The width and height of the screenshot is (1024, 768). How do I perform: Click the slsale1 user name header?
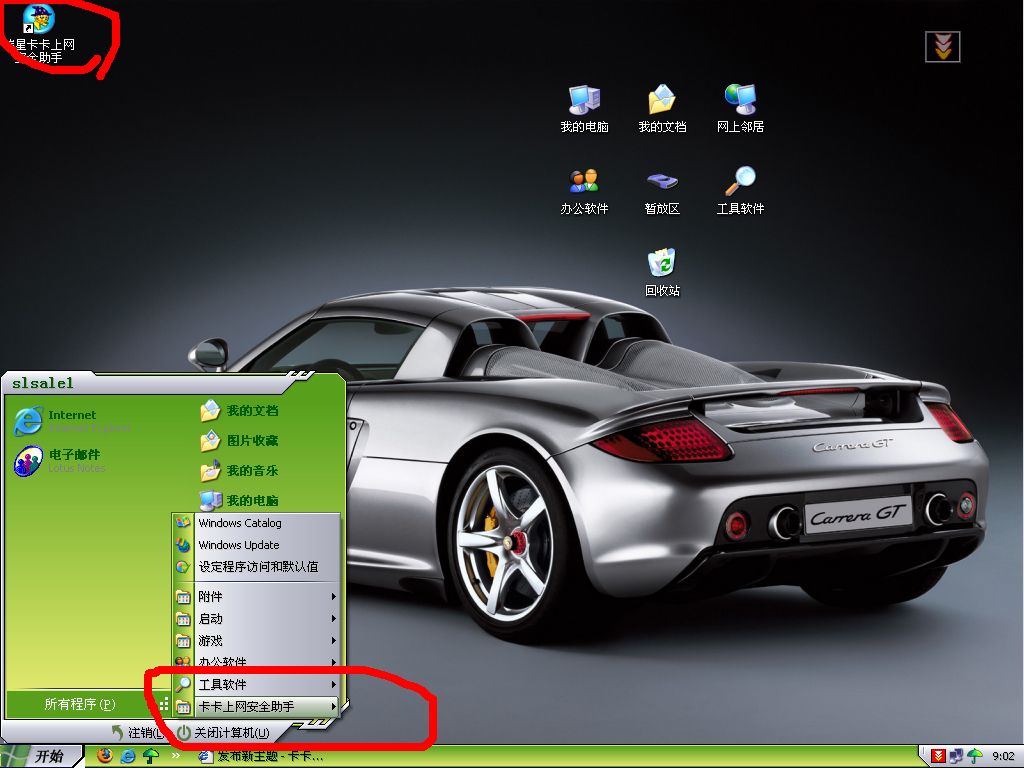tap(42, 383)
